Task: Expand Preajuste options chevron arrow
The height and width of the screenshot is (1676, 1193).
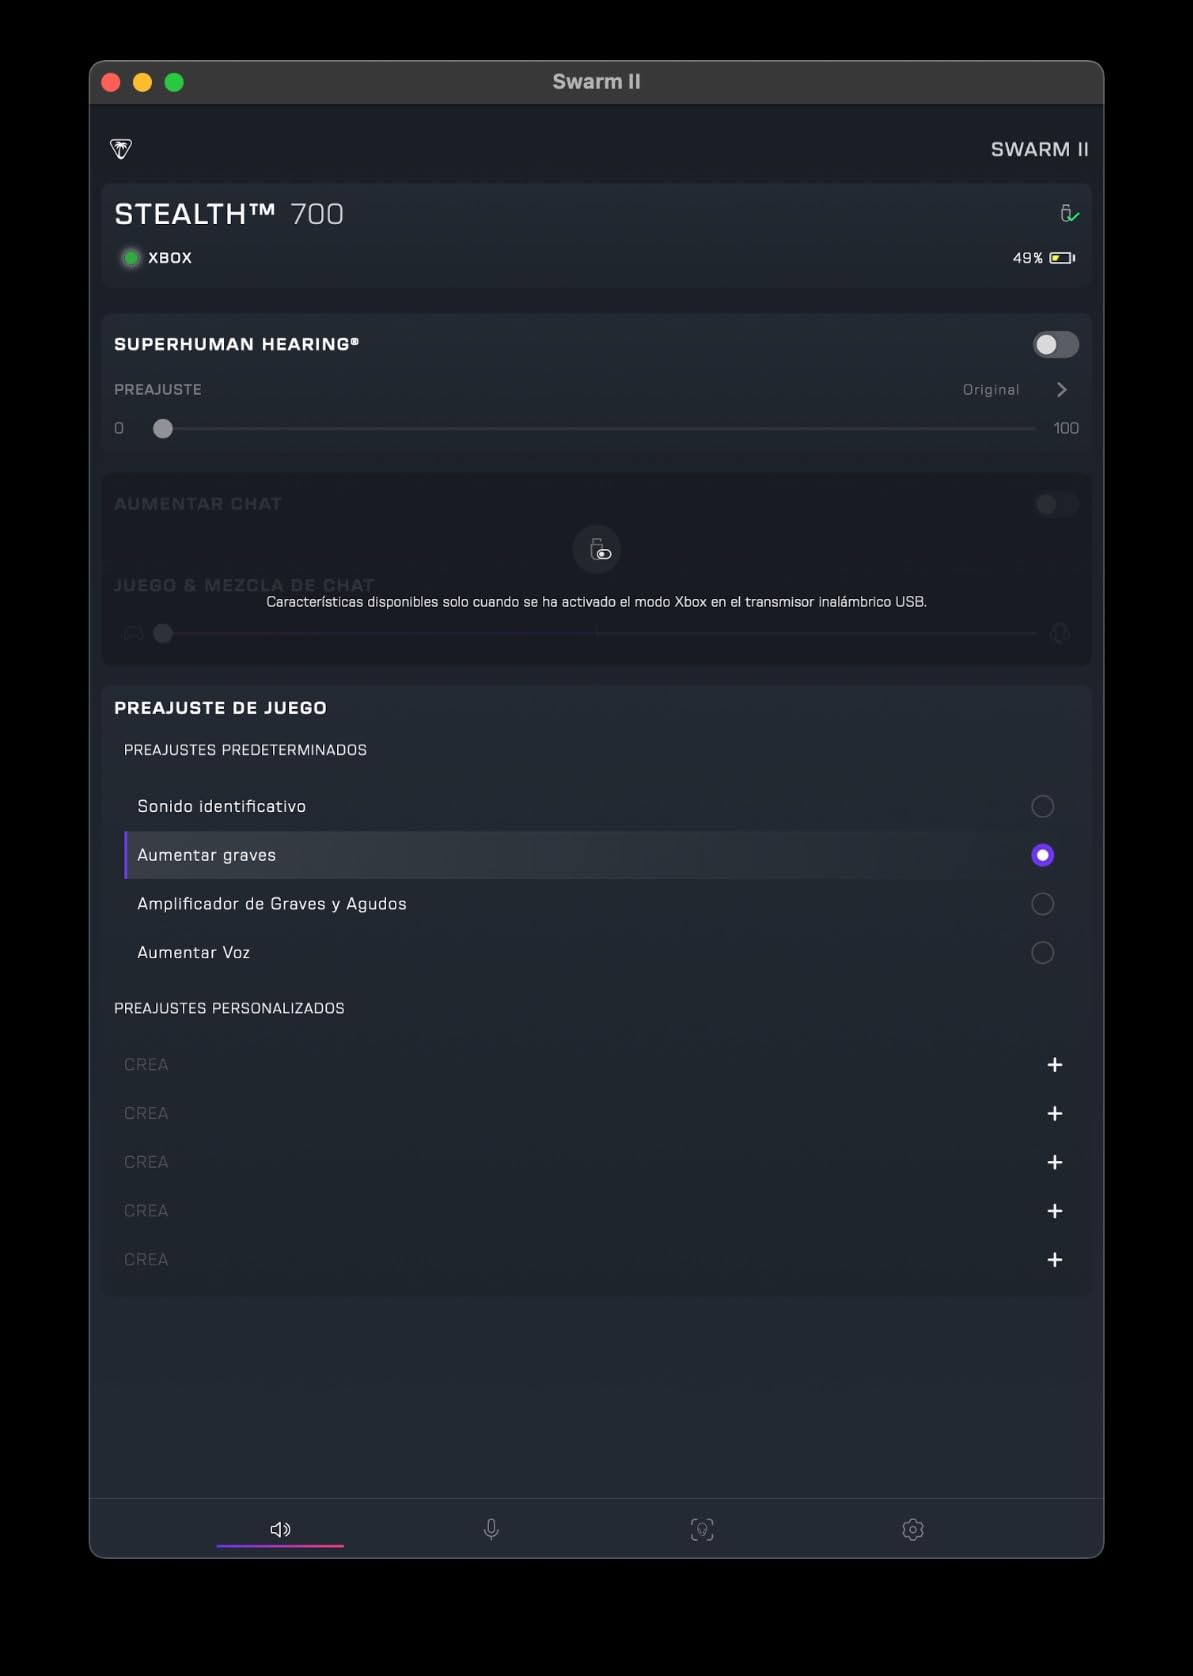Action: [1062, 390]
